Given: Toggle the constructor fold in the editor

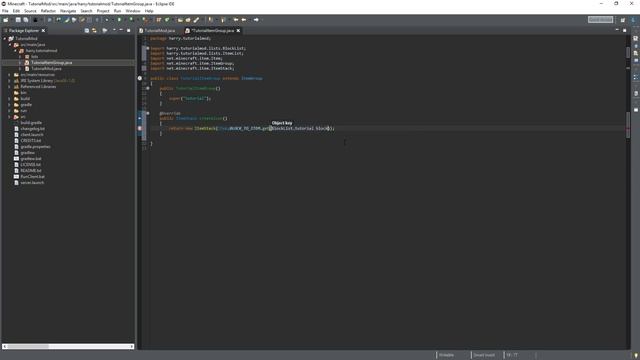Looking at the screenshot, I should [148, 88].
